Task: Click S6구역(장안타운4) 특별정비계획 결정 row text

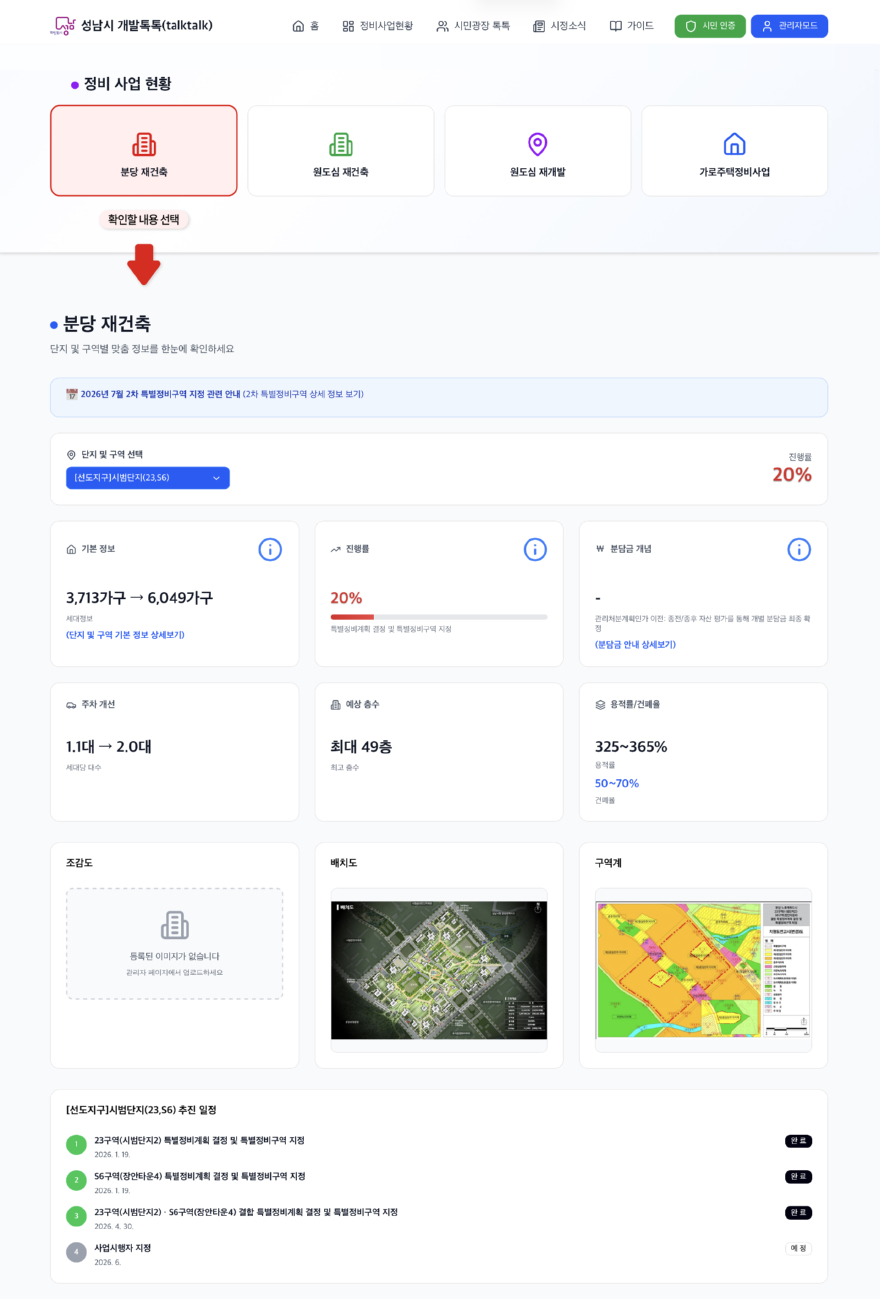Action: coord(200,1177)
